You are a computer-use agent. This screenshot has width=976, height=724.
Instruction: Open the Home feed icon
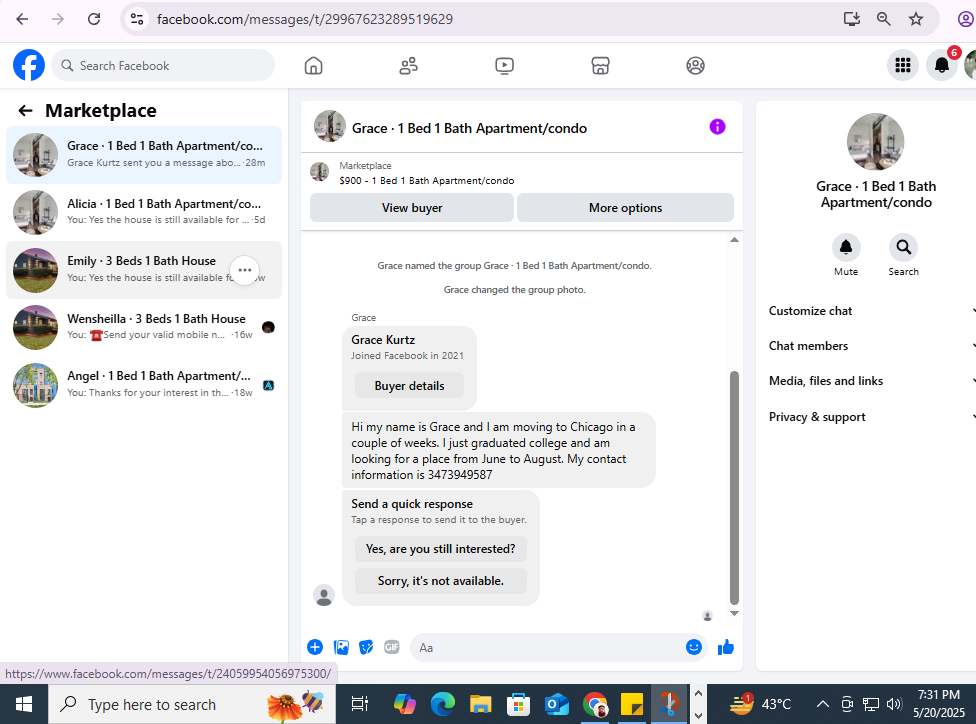pyautogui.click(x=314, y=65)
